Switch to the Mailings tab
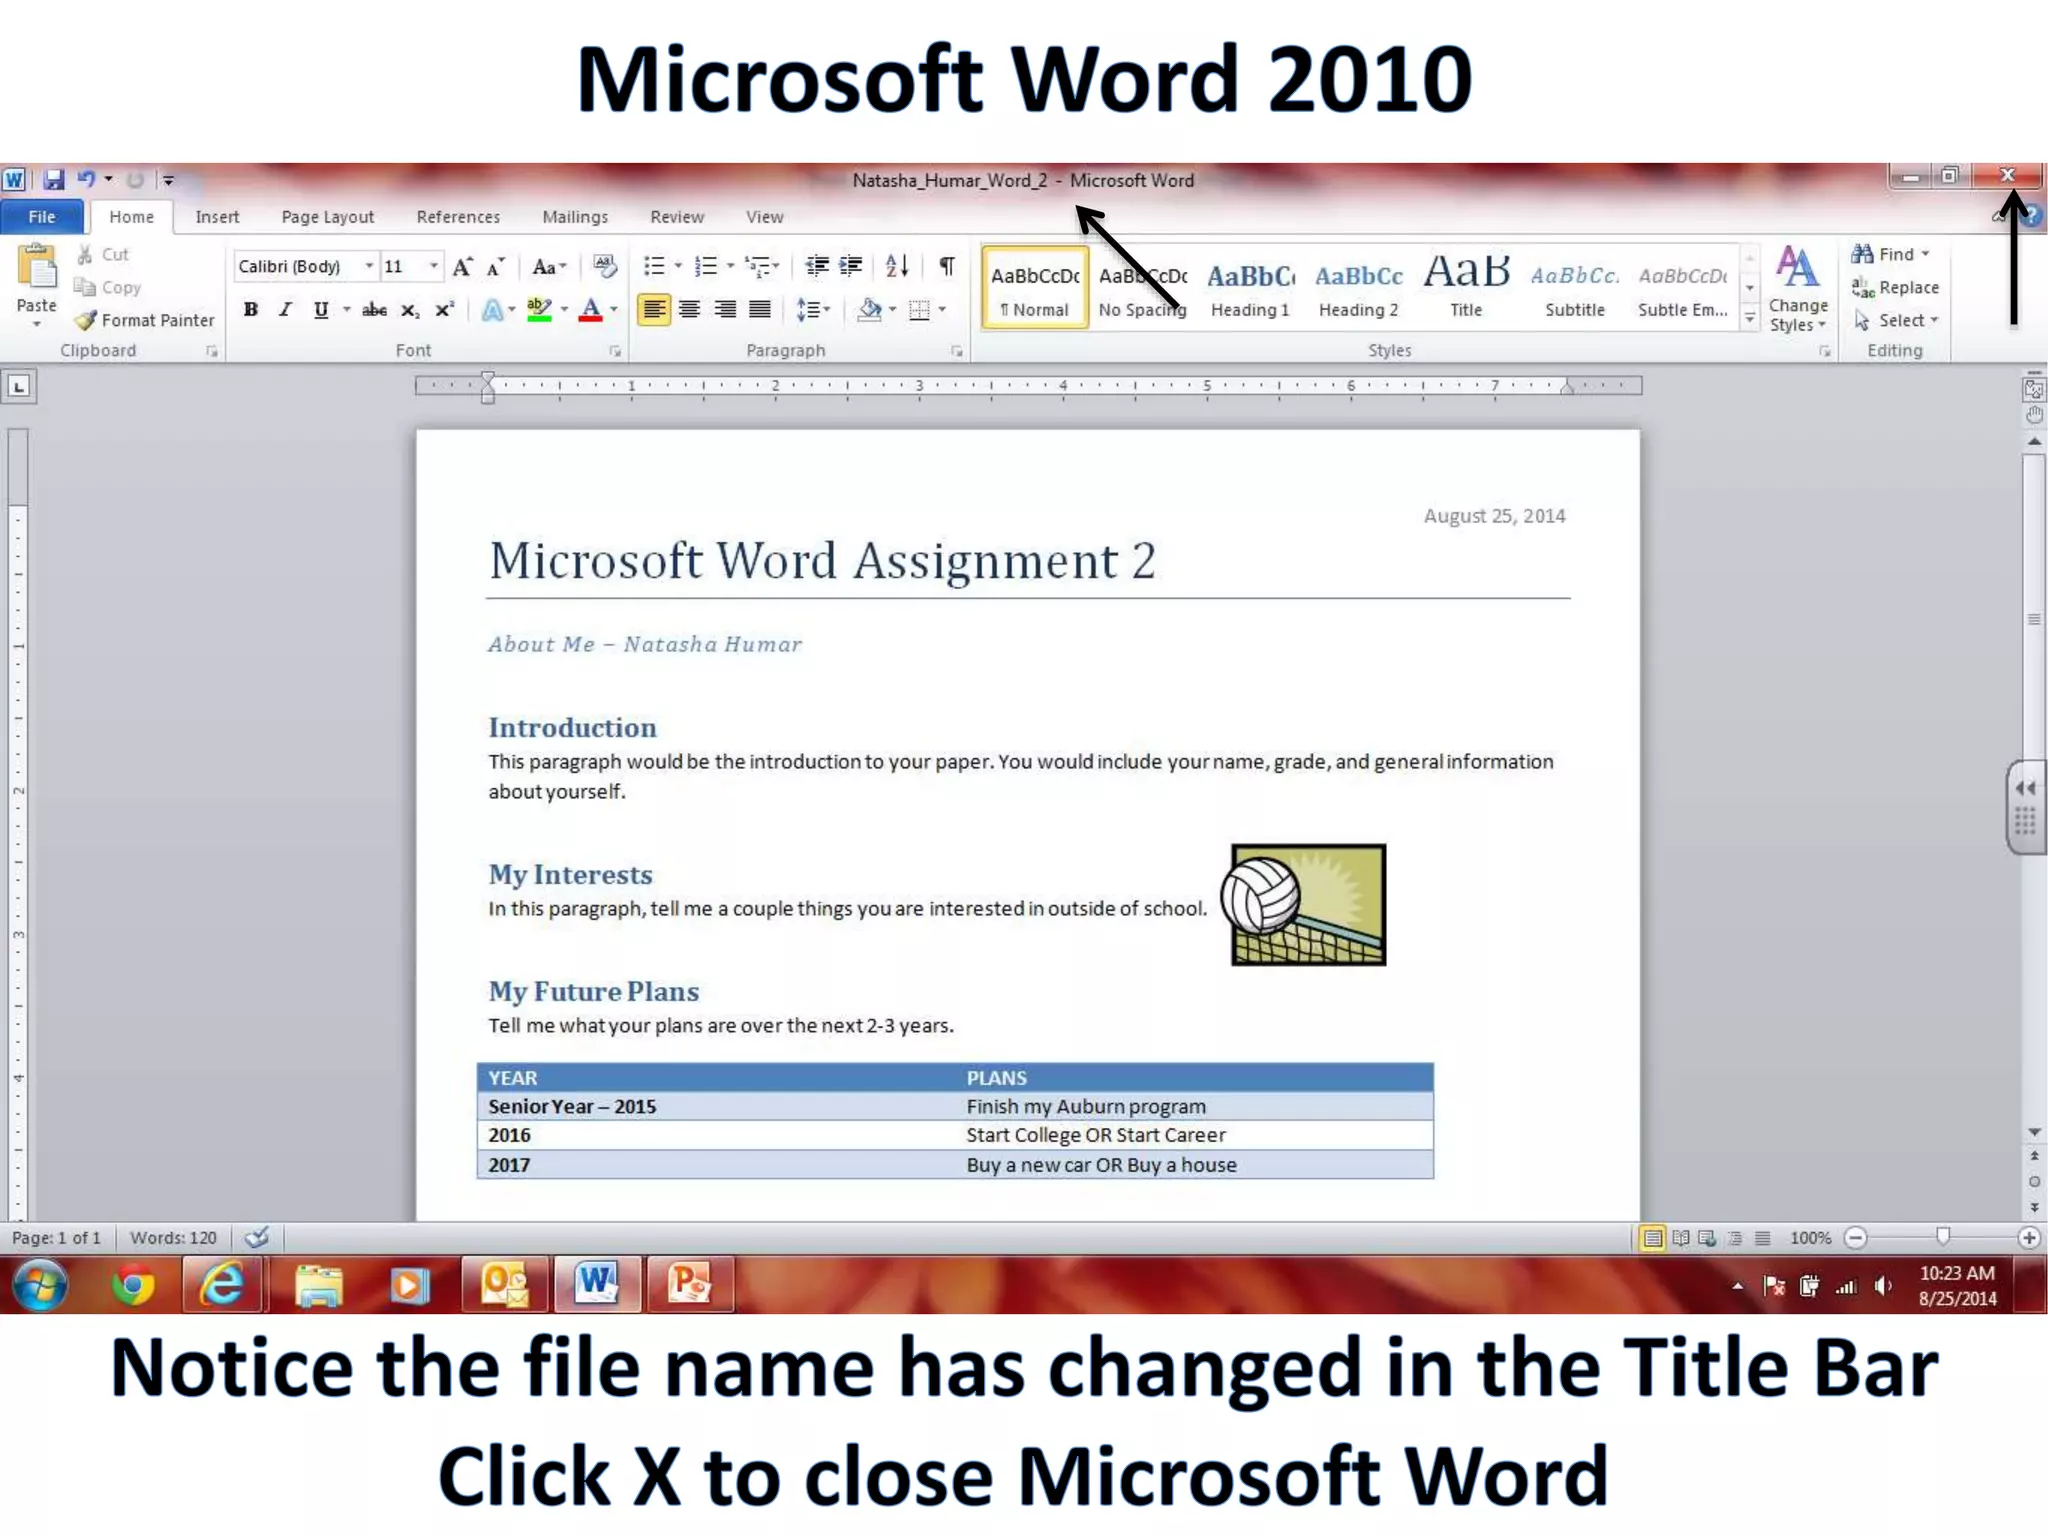Viewport: 2048px width, 1536px height. [575, 217]
